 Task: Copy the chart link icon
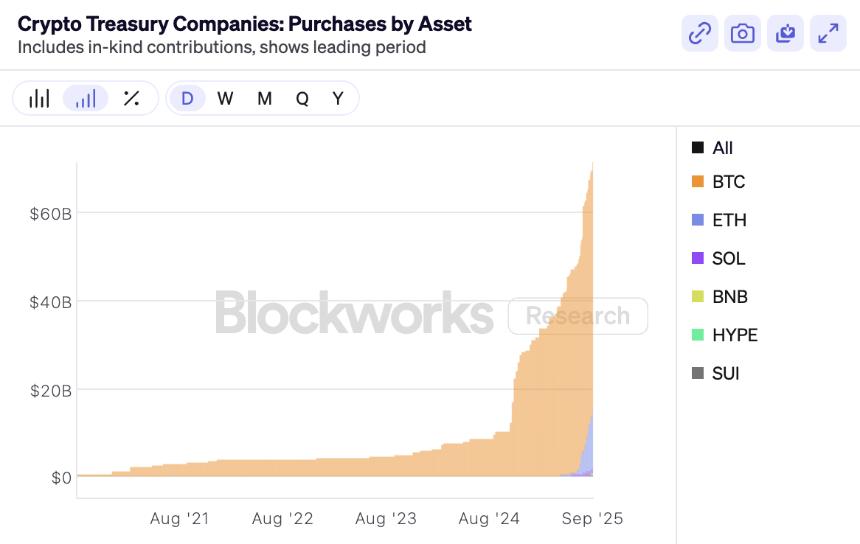click(x=700, y=33)
